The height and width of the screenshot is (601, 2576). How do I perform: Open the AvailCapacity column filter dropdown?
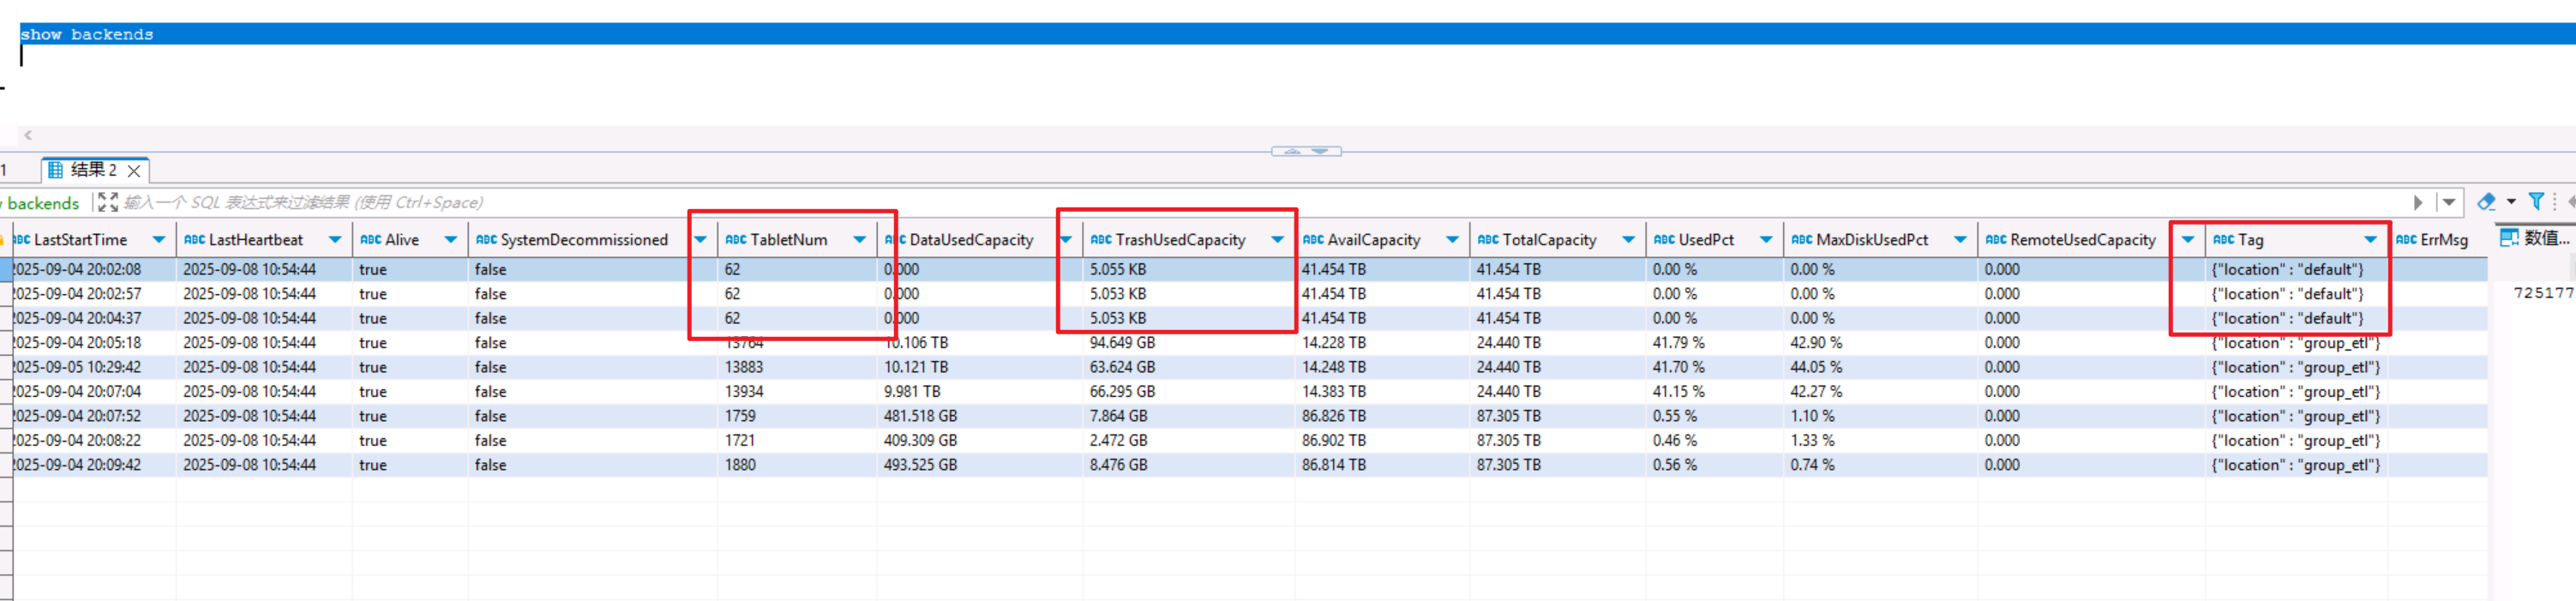click(x=1453, y=240)
